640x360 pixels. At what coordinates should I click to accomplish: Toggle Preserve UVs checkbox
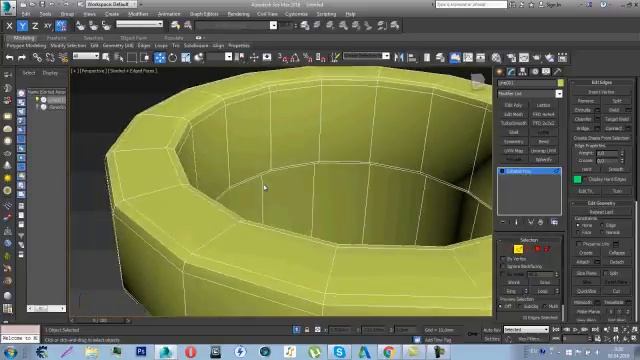579,244
